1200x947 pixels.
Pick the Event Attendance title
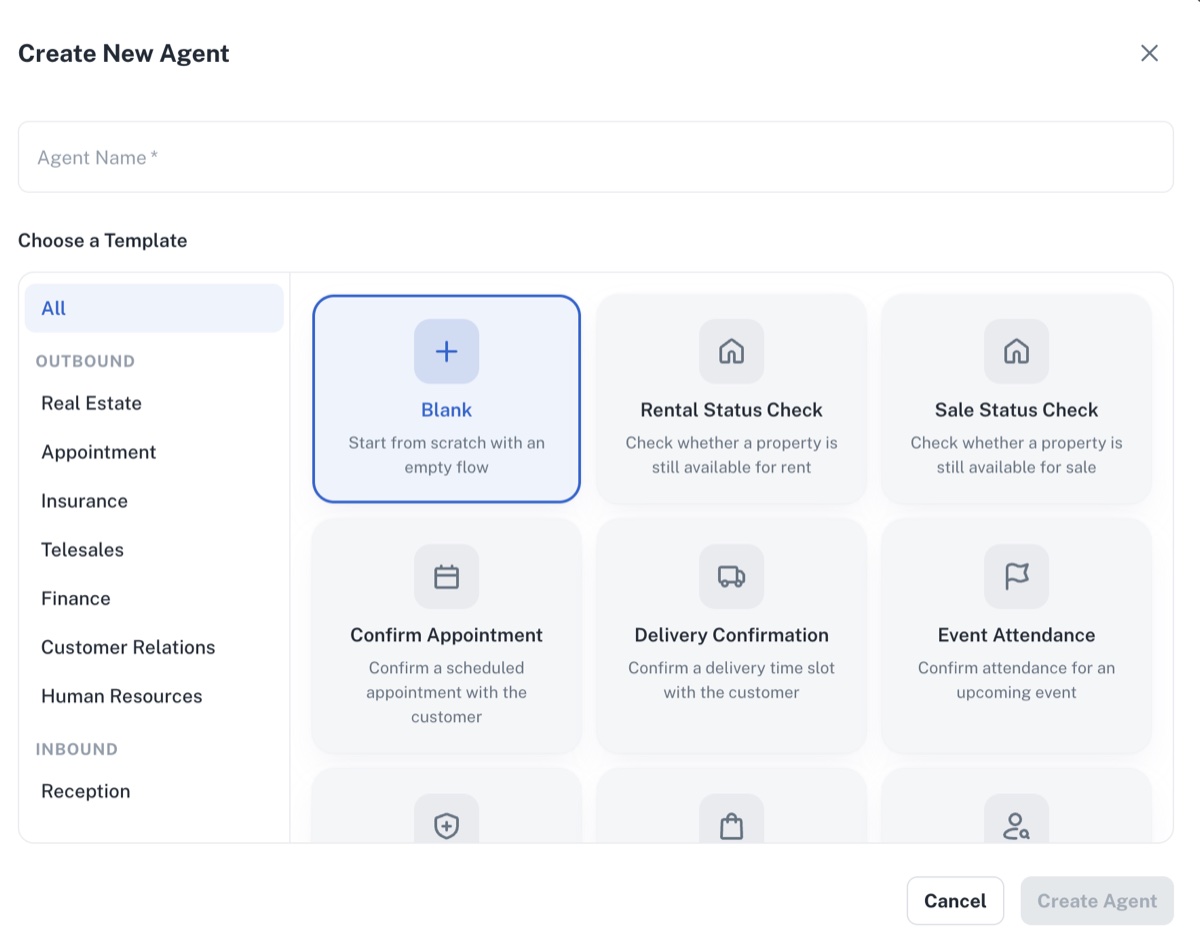pos(1016,635)
